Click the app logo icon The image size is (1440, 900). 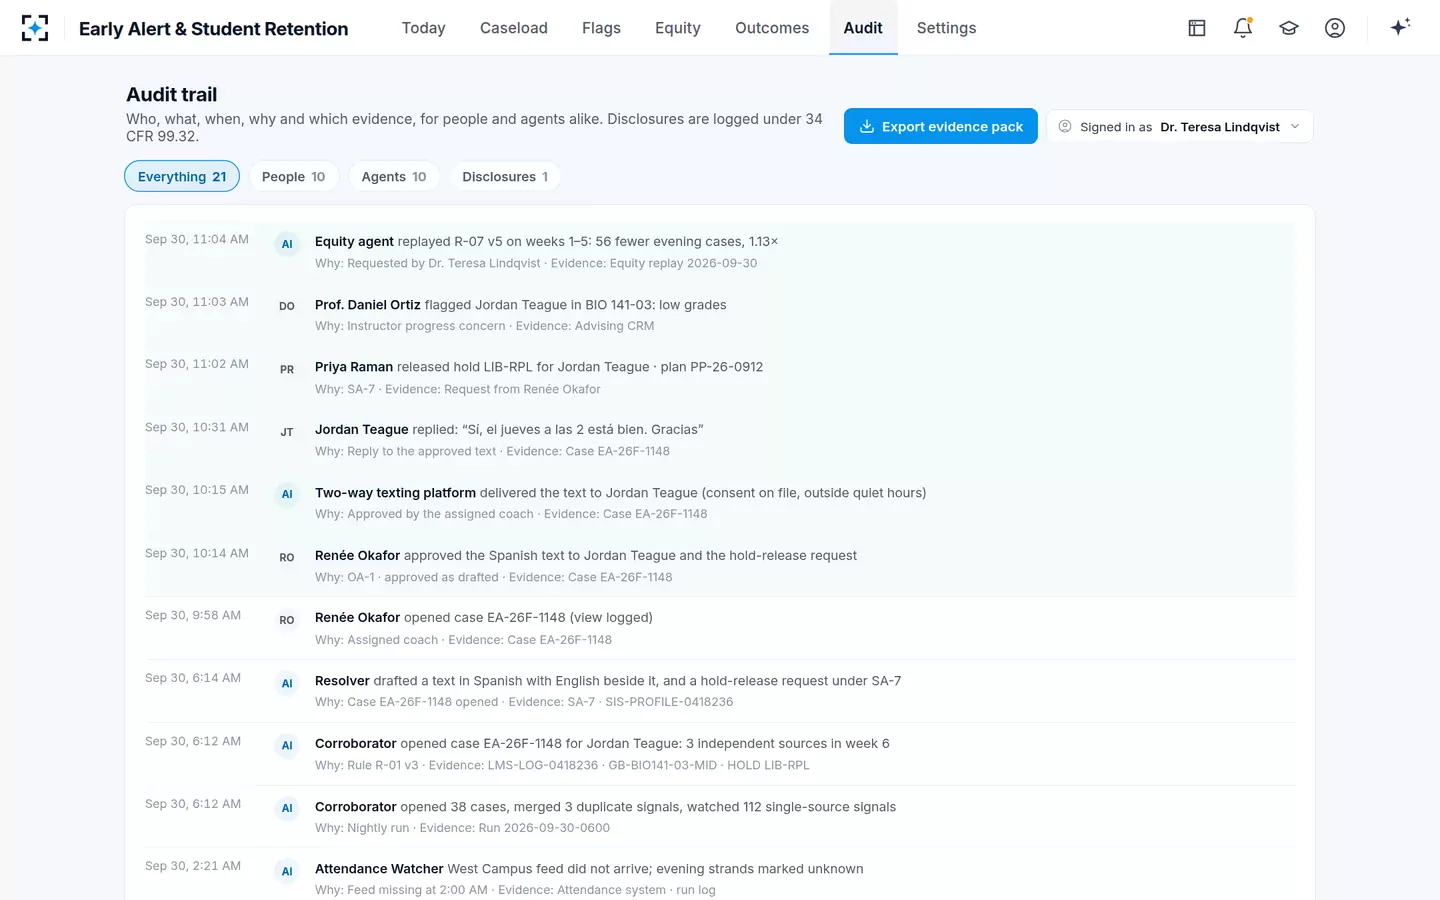pyautogui.click(x=35, y=28)
